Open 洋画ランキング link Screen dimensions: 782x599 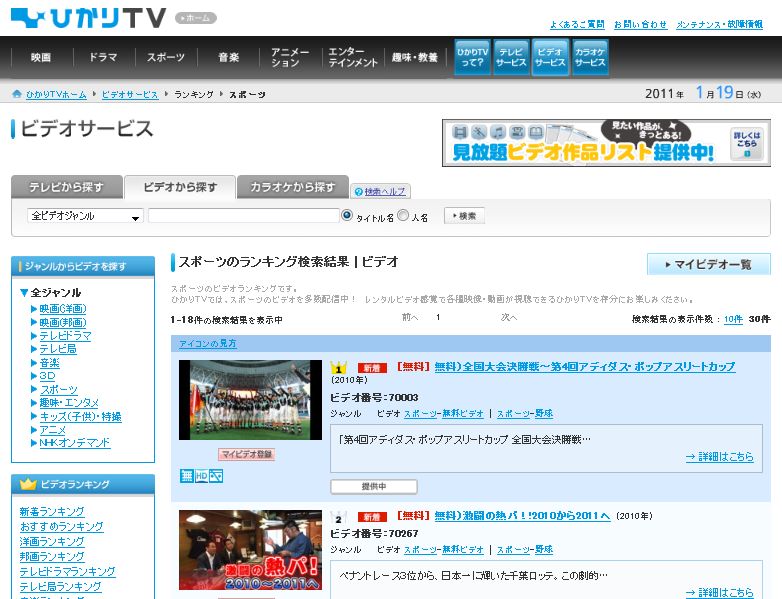pyautogui.click(x=52, y=542)
